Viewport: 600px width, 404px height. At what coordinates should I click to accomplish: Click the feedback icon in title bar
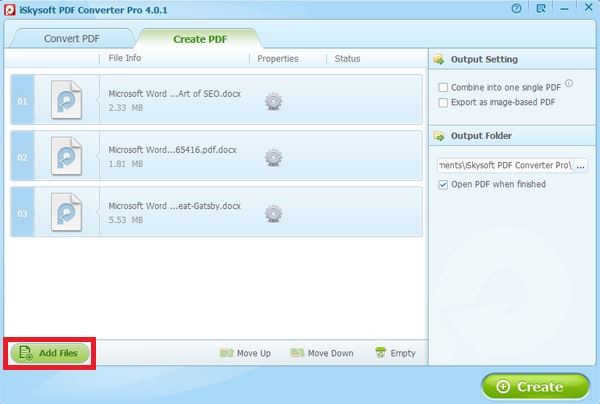click(x=541, y=8)
